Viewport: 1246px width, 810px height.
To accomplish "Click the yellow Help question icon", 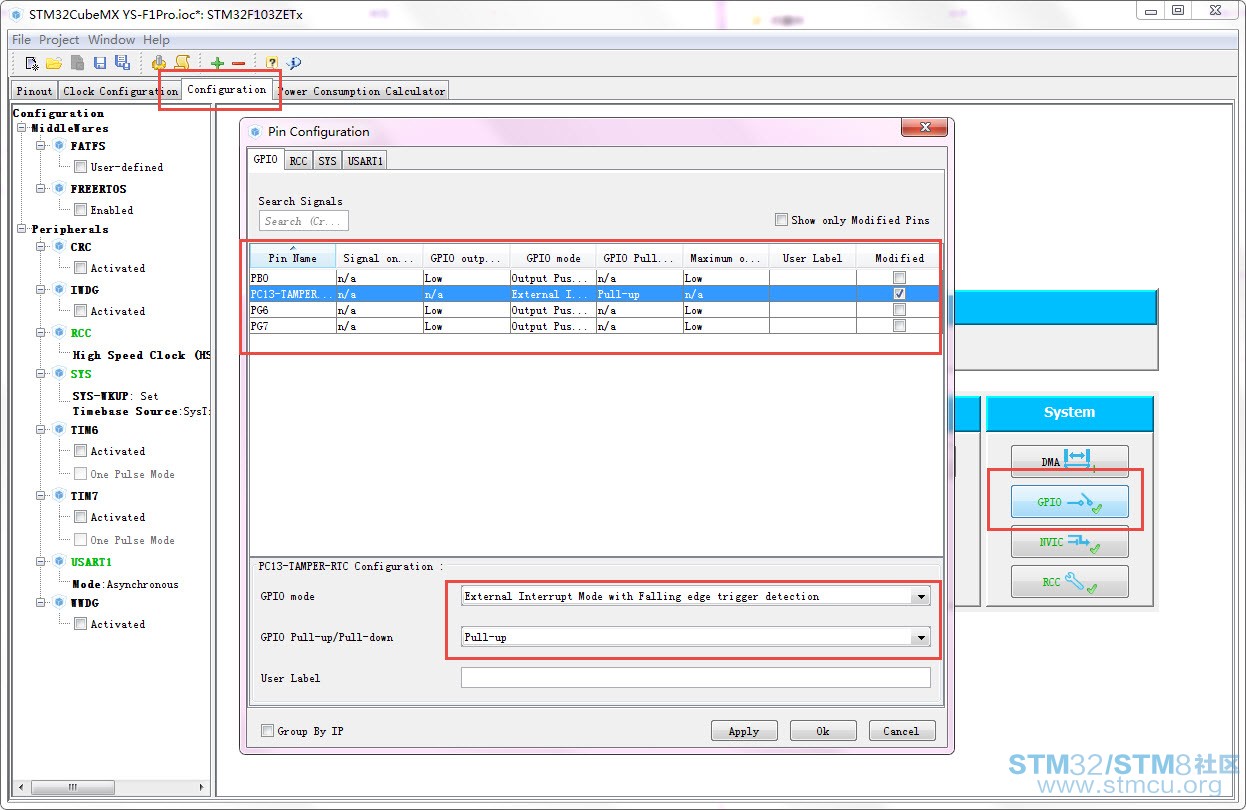I will [x=272, y=63].
